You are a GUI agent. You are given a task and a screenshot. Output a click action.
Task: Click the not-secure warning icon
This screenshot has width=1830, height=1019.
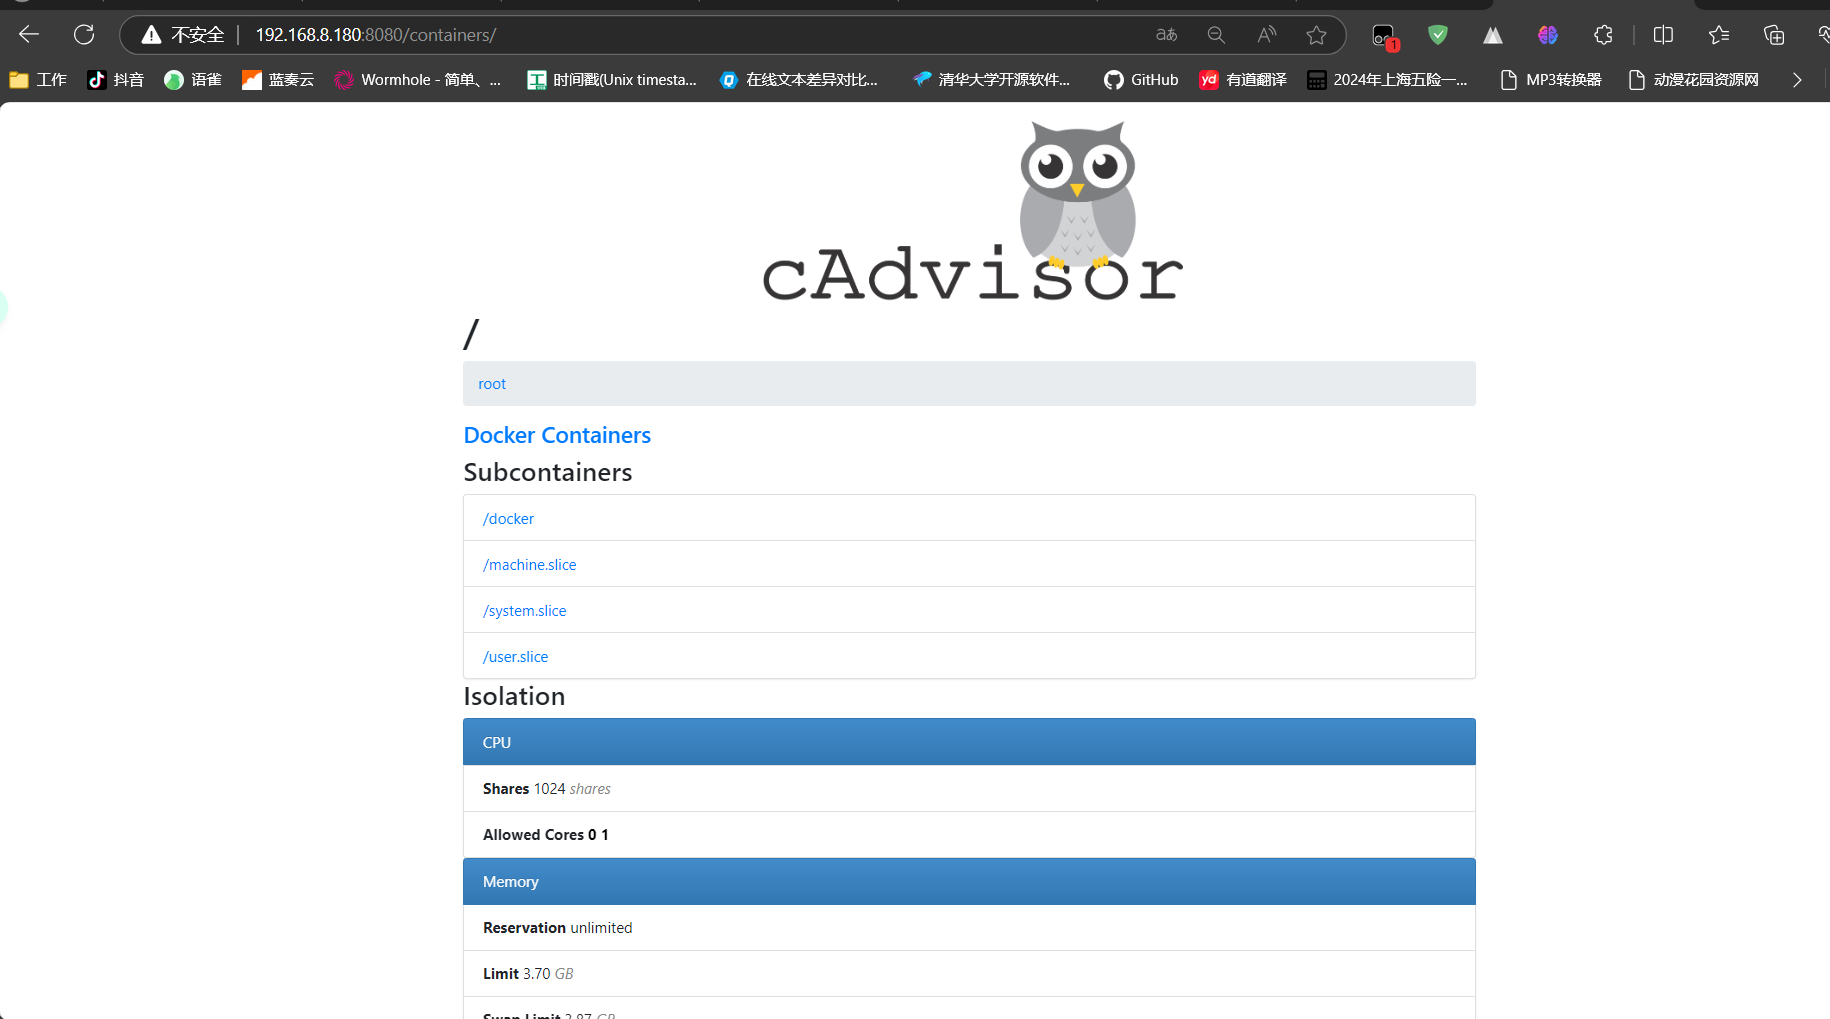click(151, 35)
